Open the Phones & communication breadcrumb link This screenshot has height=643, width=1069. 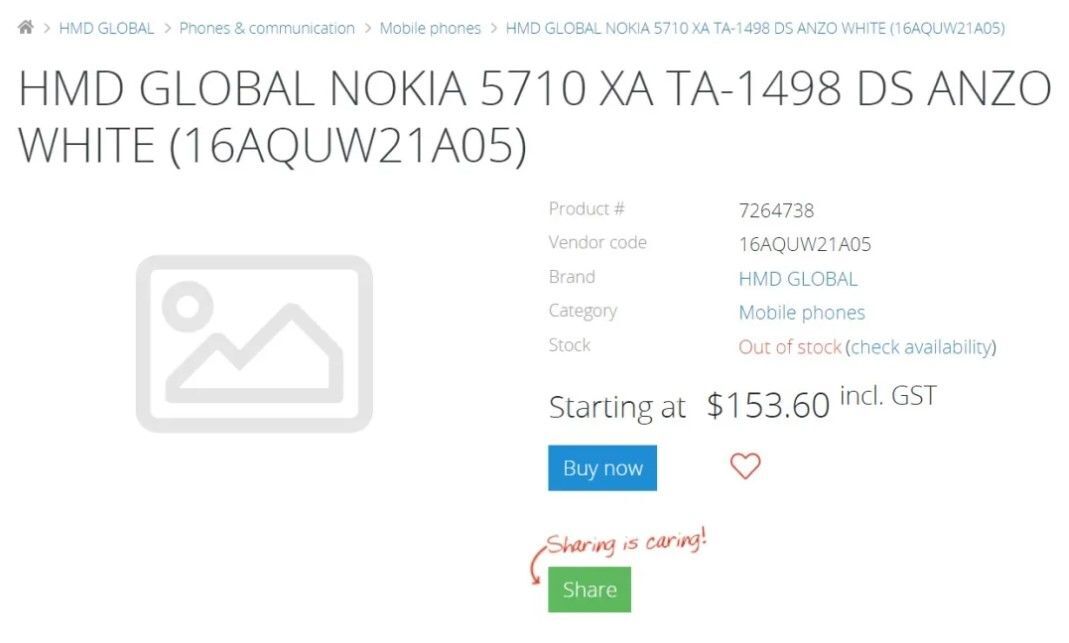tap(265, 28)
